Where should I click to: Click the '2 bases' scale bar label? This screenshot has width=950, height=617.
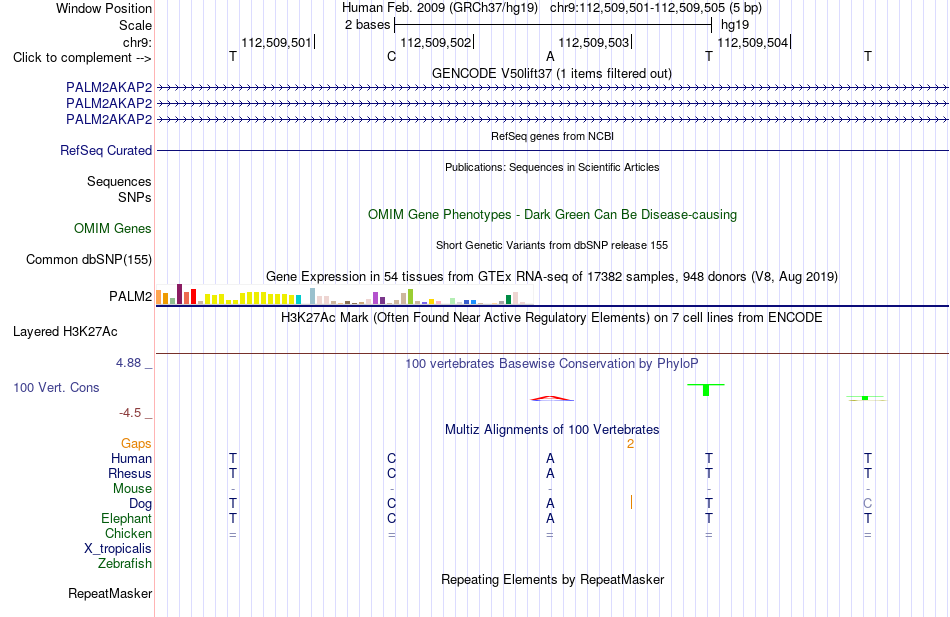367,25
